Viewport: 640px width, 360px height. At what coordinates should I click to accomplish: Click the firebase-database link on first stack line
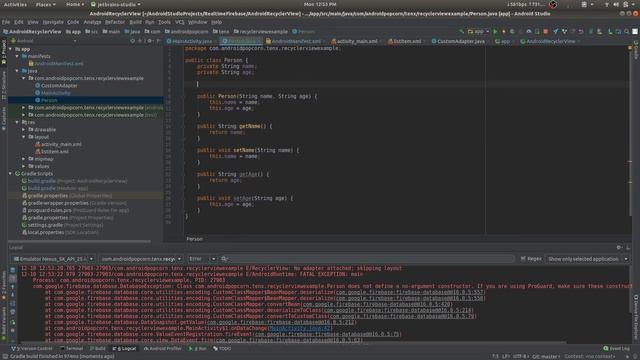410,292
